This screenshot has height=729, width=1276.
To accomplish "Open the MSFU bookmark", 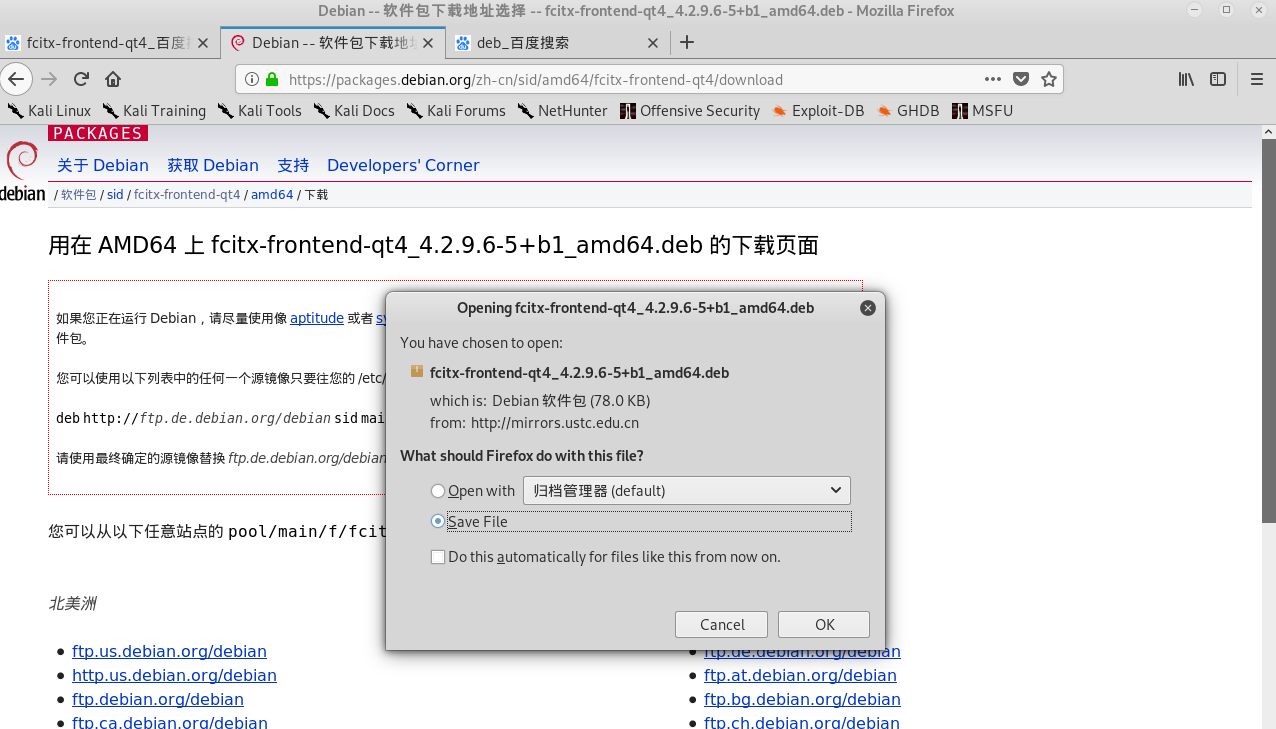I will point(983,111).
